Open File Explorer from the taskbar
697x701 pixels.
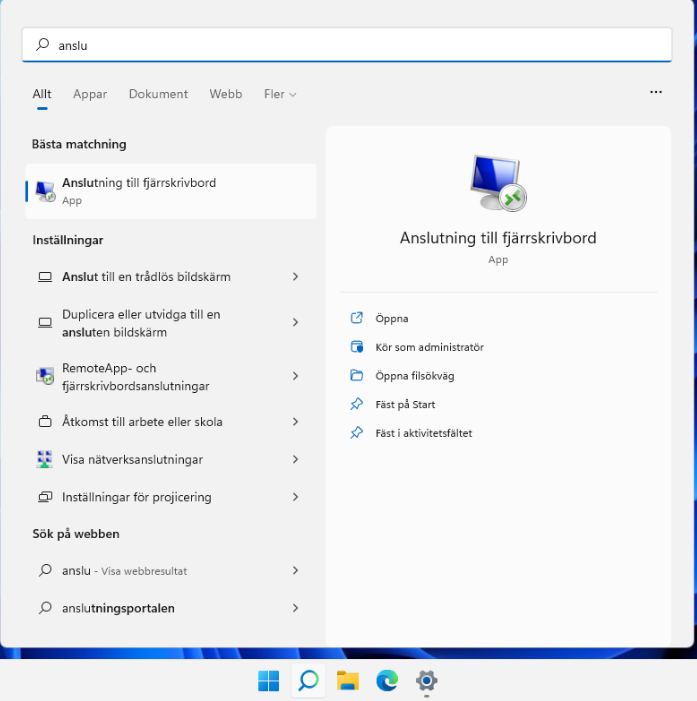(x=347, y=680)
